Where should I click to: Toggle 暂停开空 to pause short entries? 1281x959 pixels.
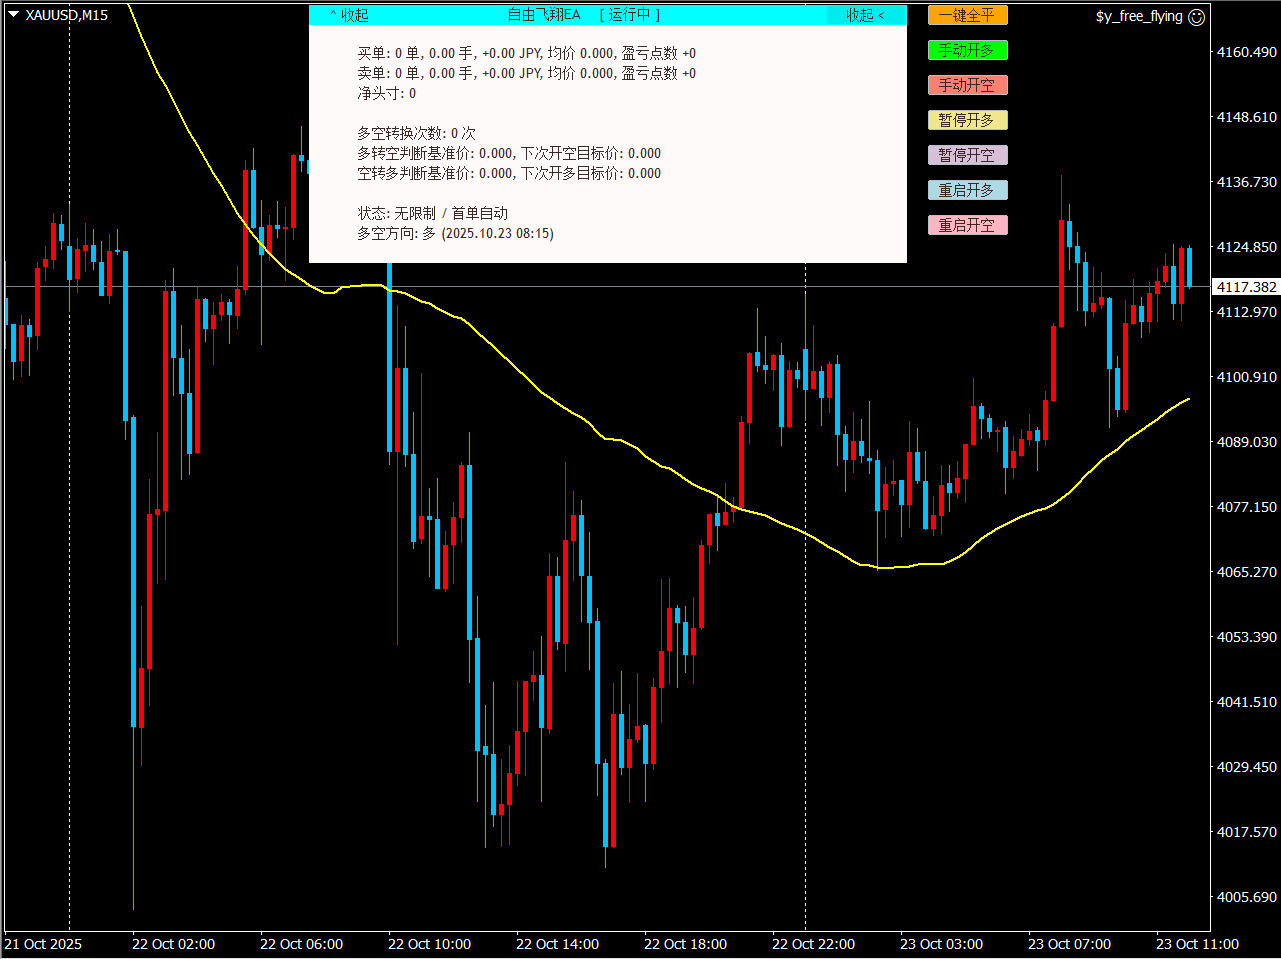967,155
